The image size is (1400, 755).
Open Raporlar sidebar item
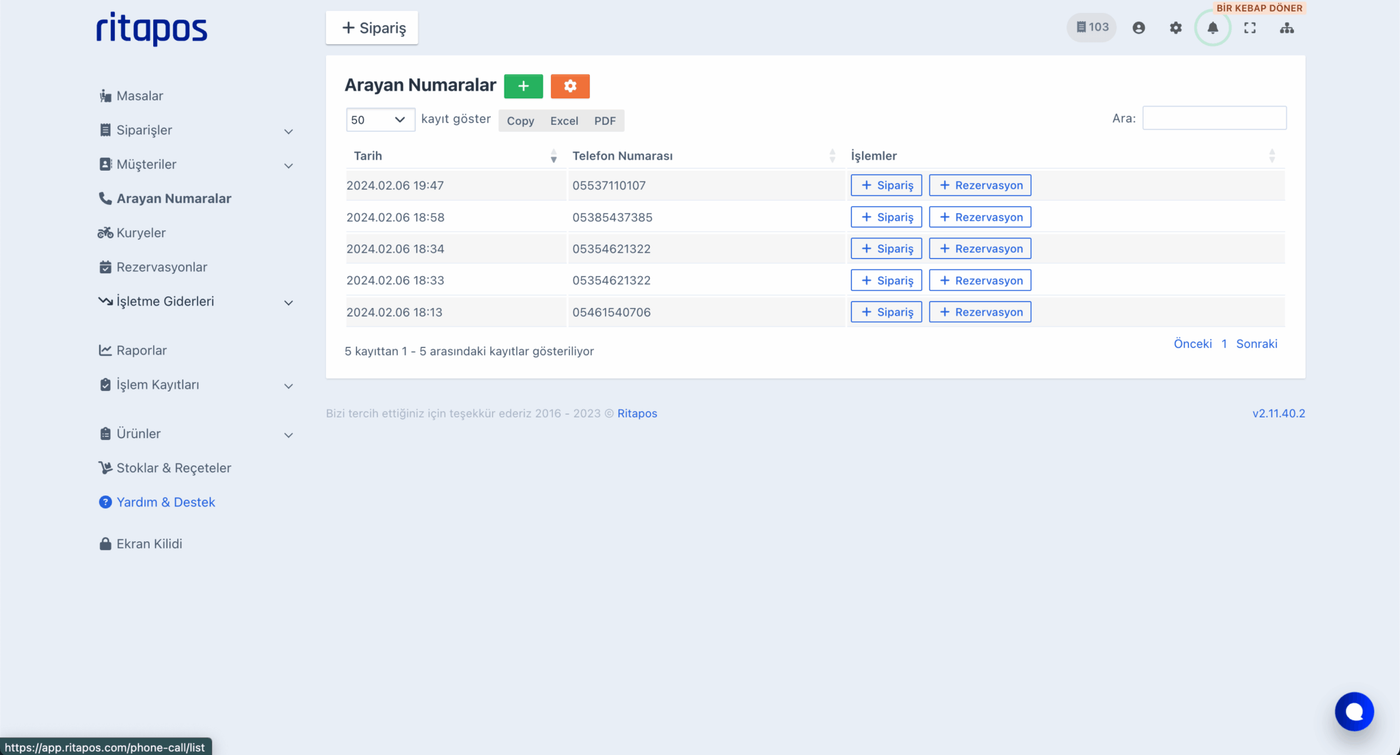[141, 350]
